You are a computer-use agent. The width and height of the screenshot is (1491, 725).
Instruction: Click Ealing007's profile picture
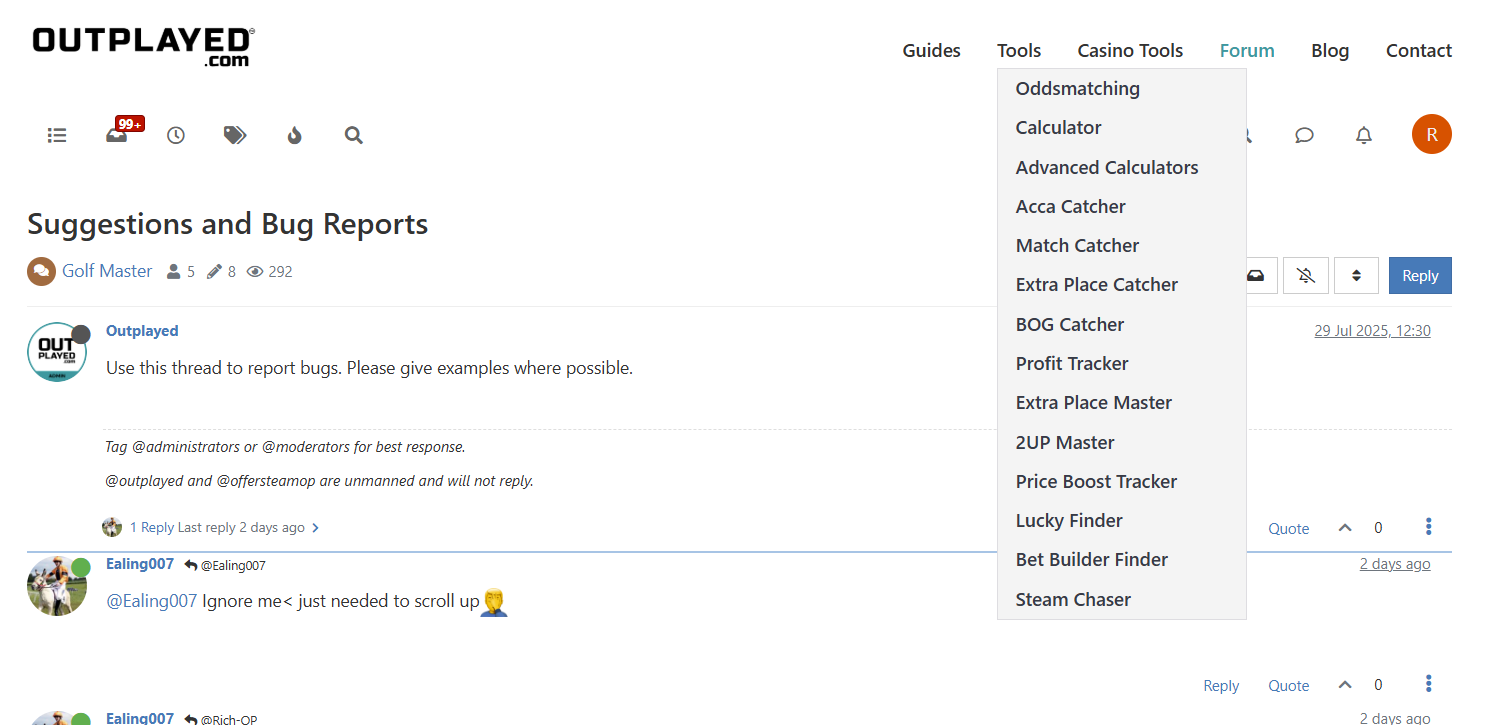tap(57, 586)
